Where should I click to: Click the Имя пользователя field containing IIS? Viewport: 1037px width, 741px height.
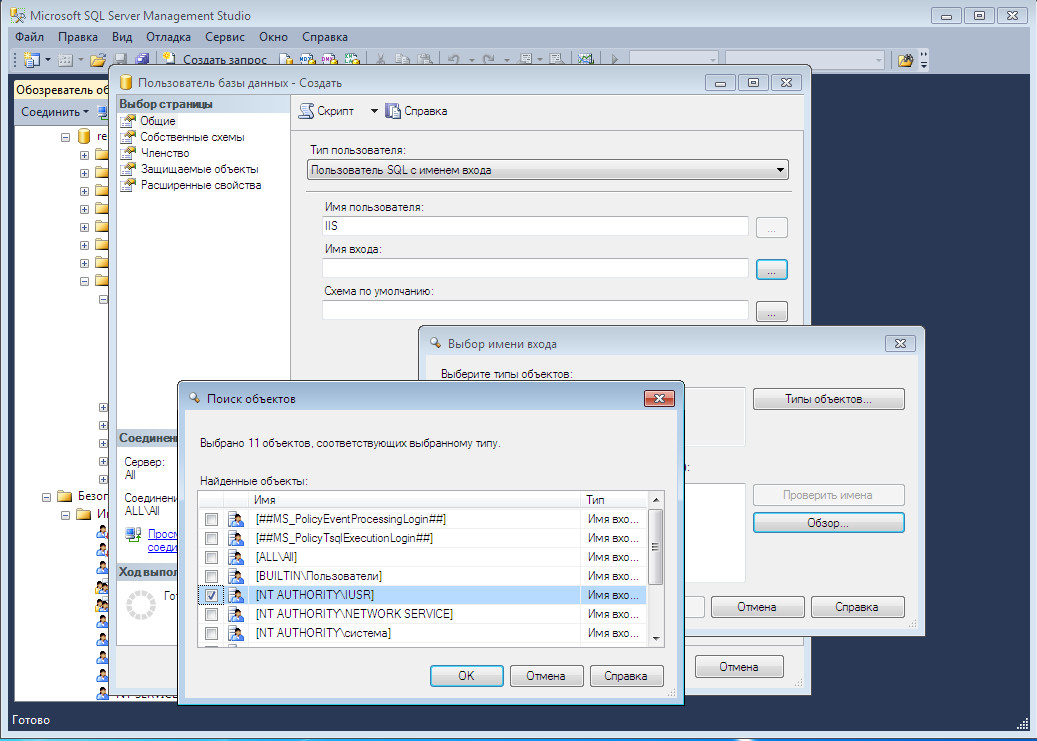535,226
